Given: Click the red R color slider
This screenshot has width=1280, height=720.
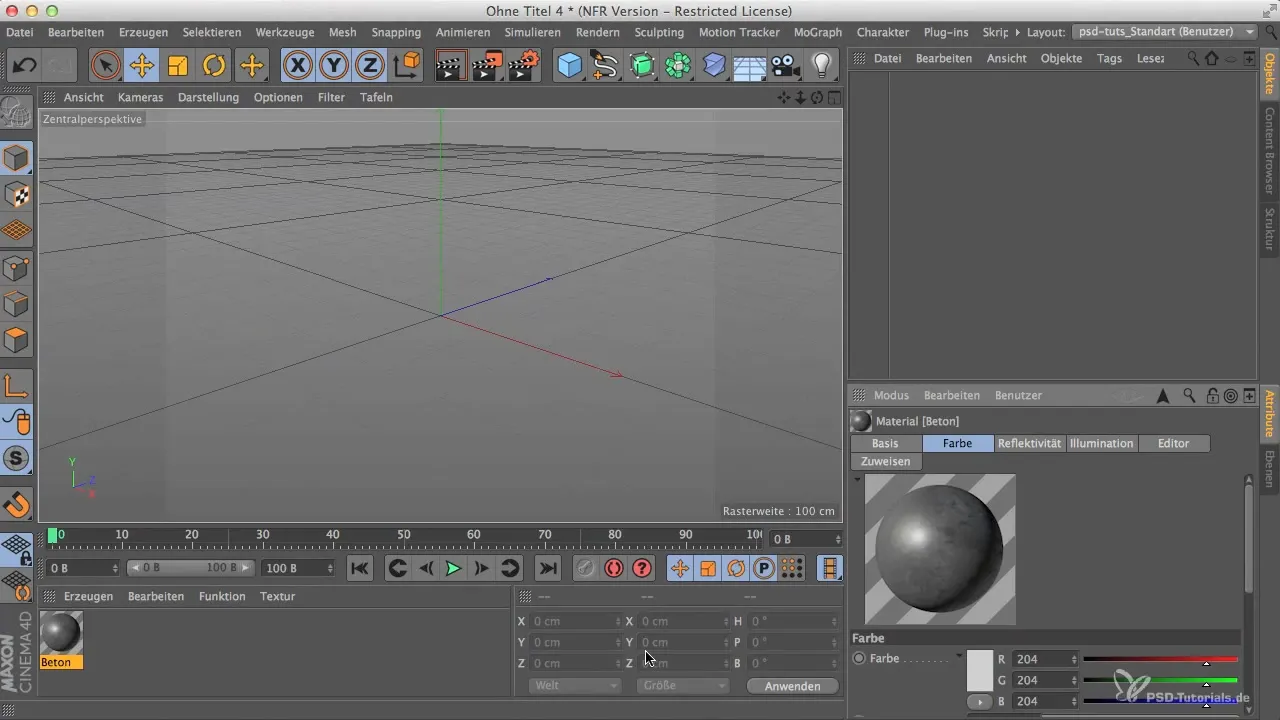Looking at the screenshot, I should (x=1160, y=660).
